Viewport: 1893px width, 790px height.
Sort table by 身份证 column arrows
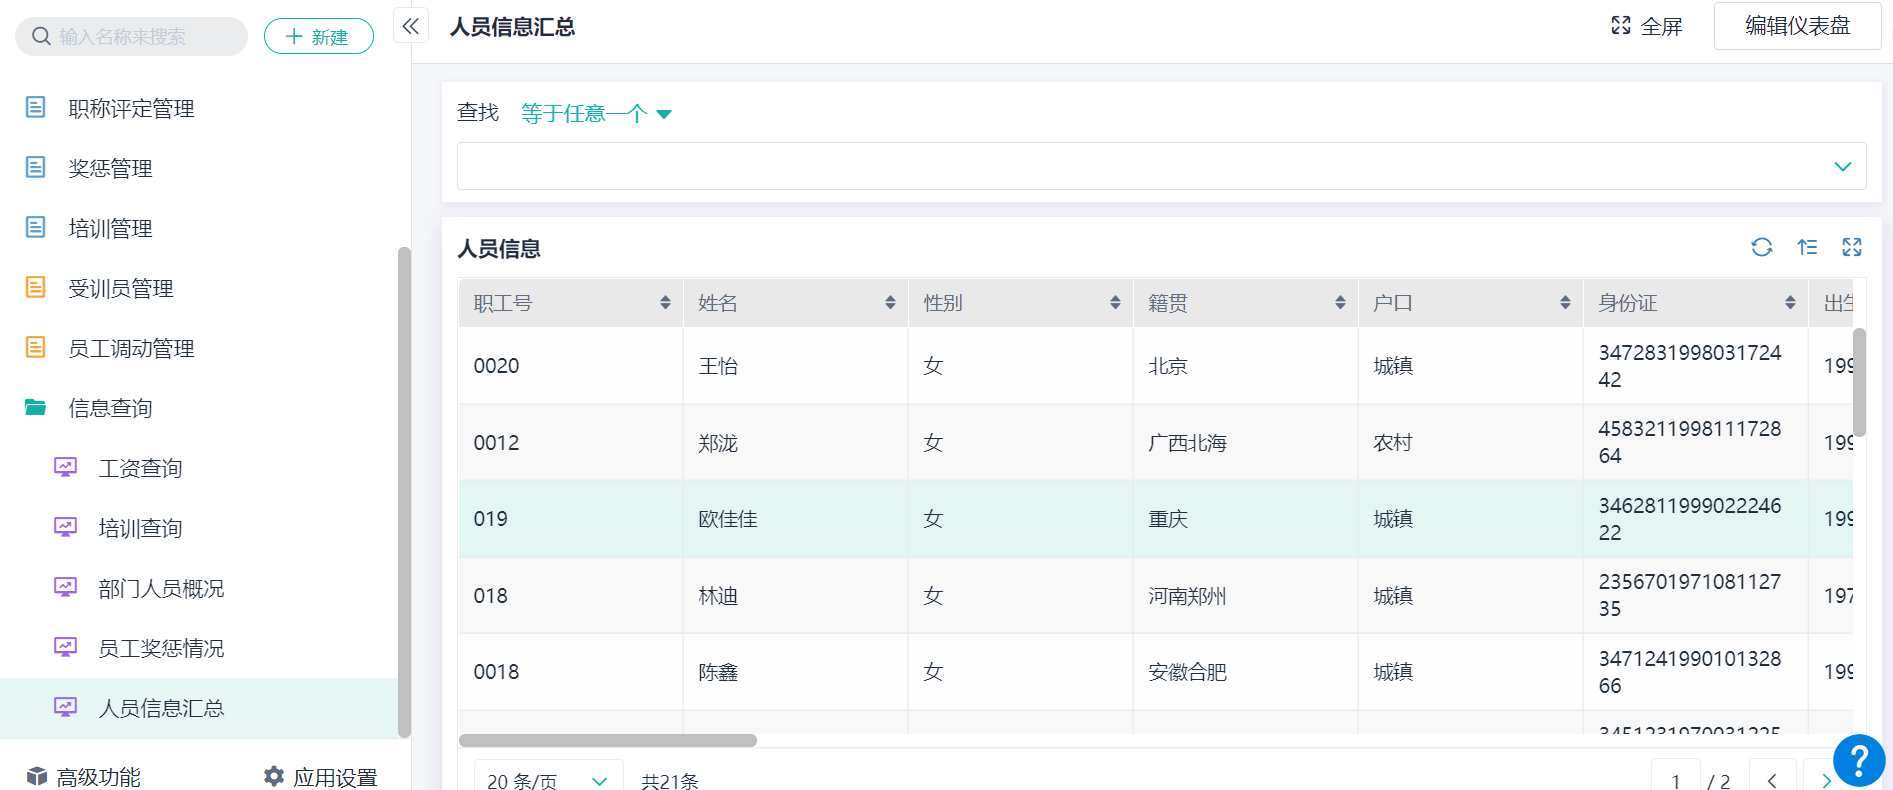1790,303
